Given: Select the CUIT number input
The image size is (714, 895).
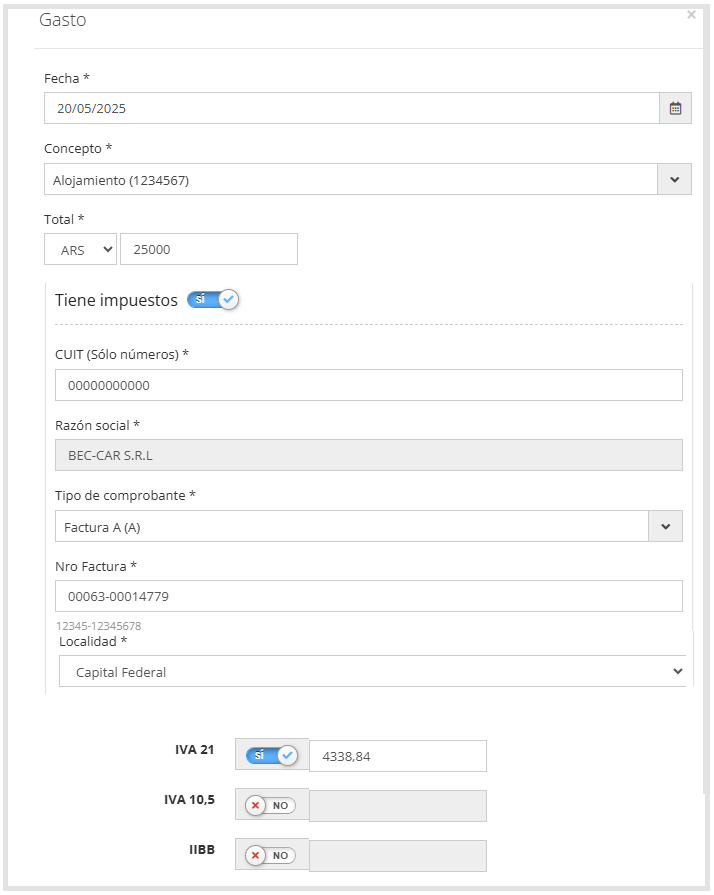Looking at the screenshot, I should click(x=369, y=385).
